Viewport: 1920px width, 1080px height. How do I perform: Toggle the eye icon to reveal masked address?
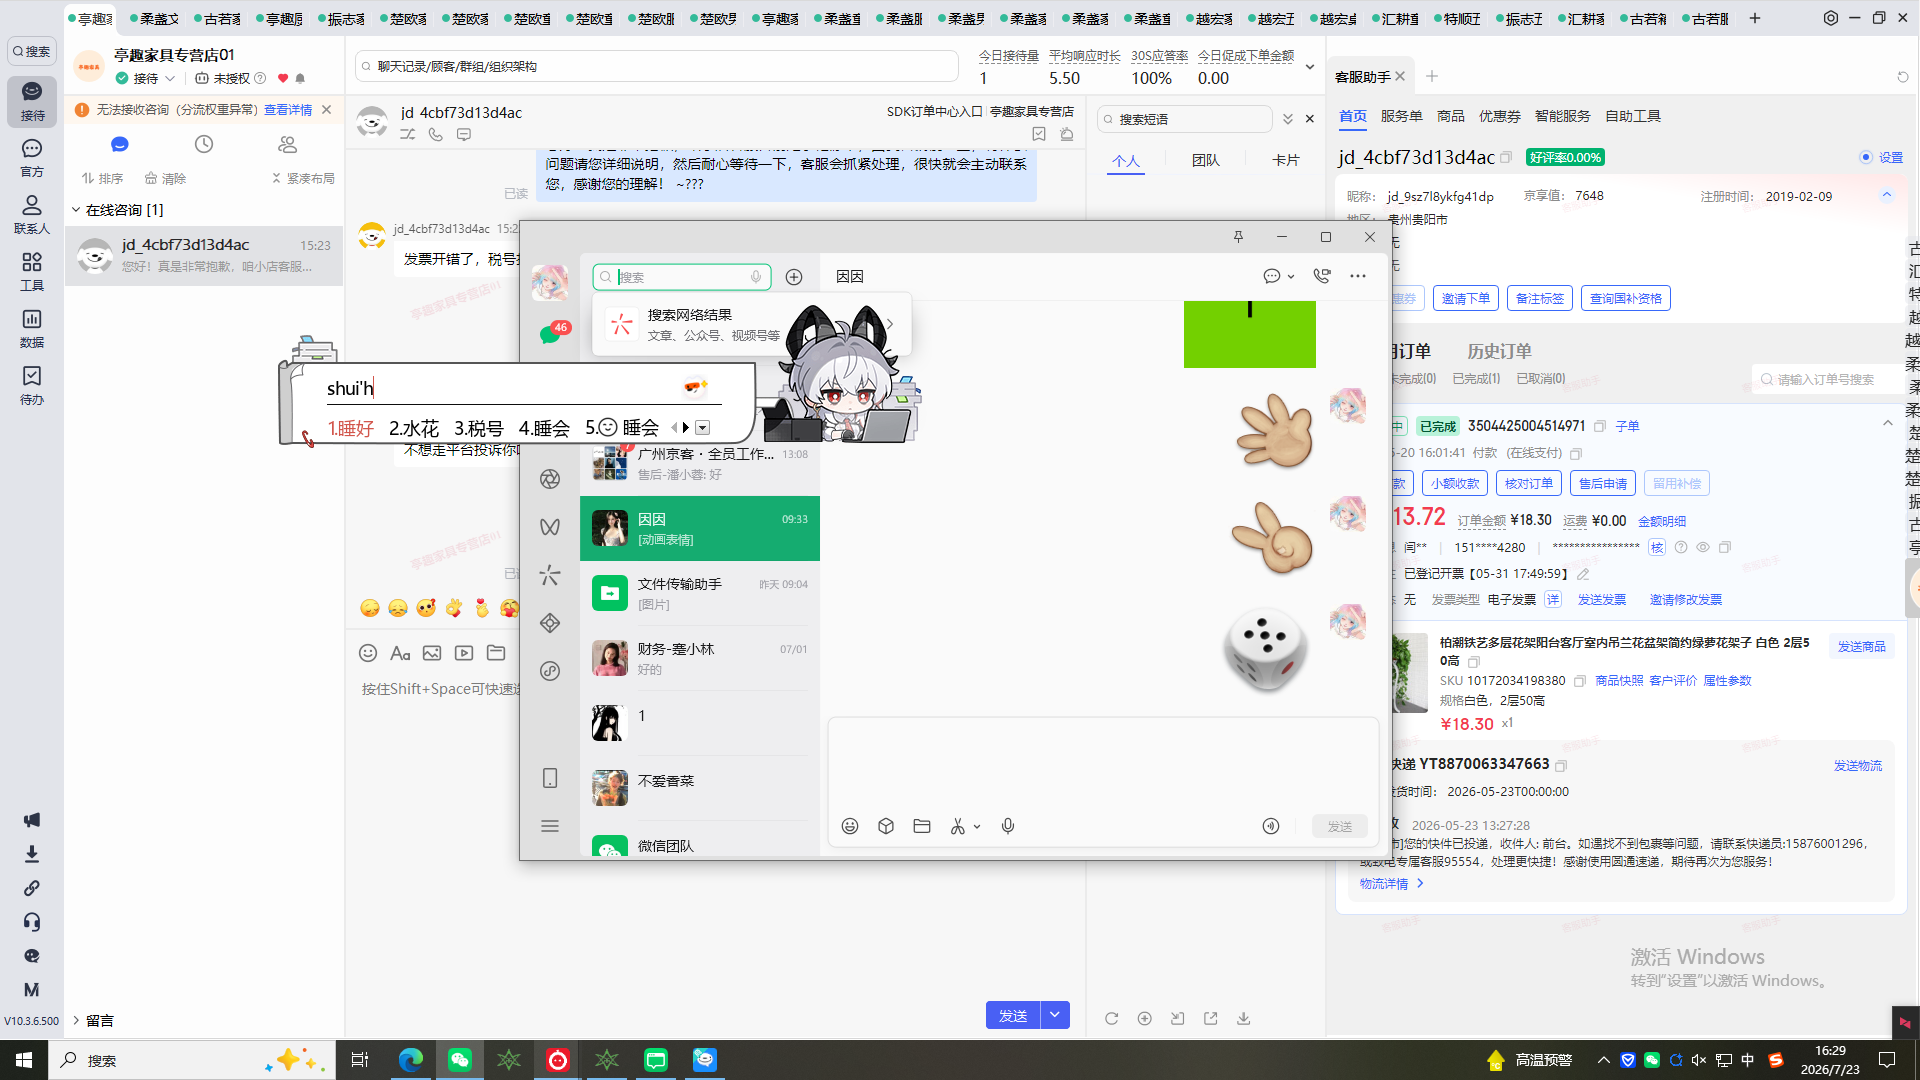1703,548
